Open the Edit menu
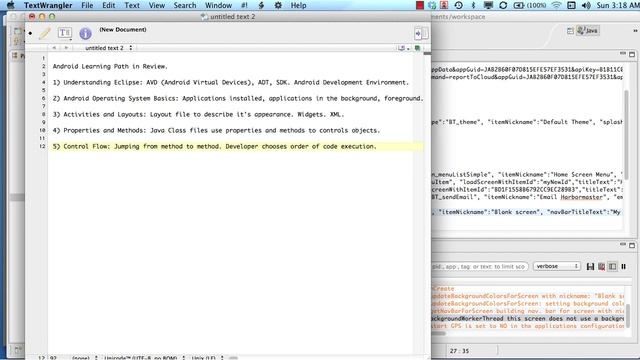Image resolution: width=640 pixels, height=360 pixels. [109, 5]
